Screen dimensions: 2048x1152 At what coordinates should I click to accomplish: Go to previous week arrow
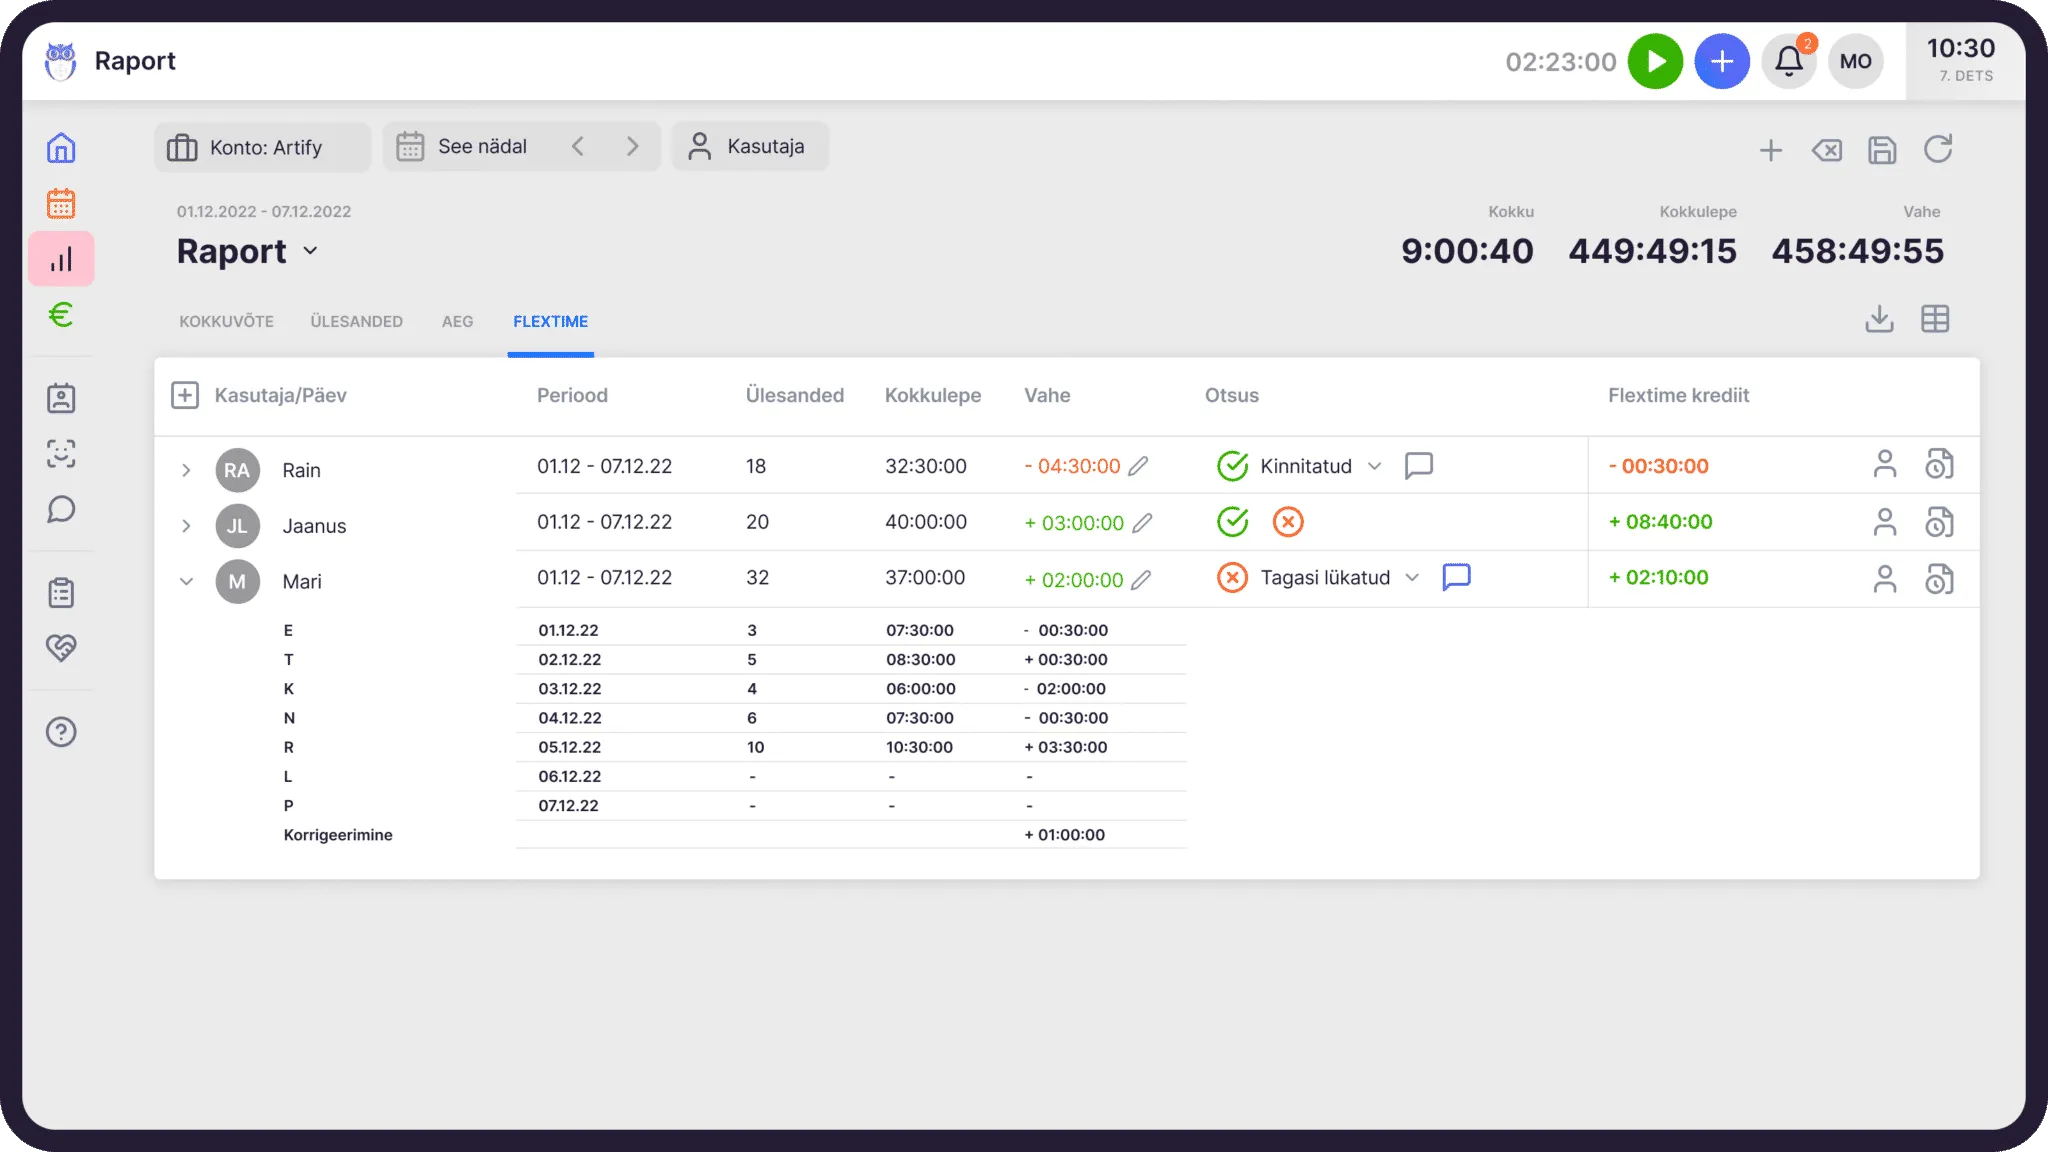pos(578,147)
